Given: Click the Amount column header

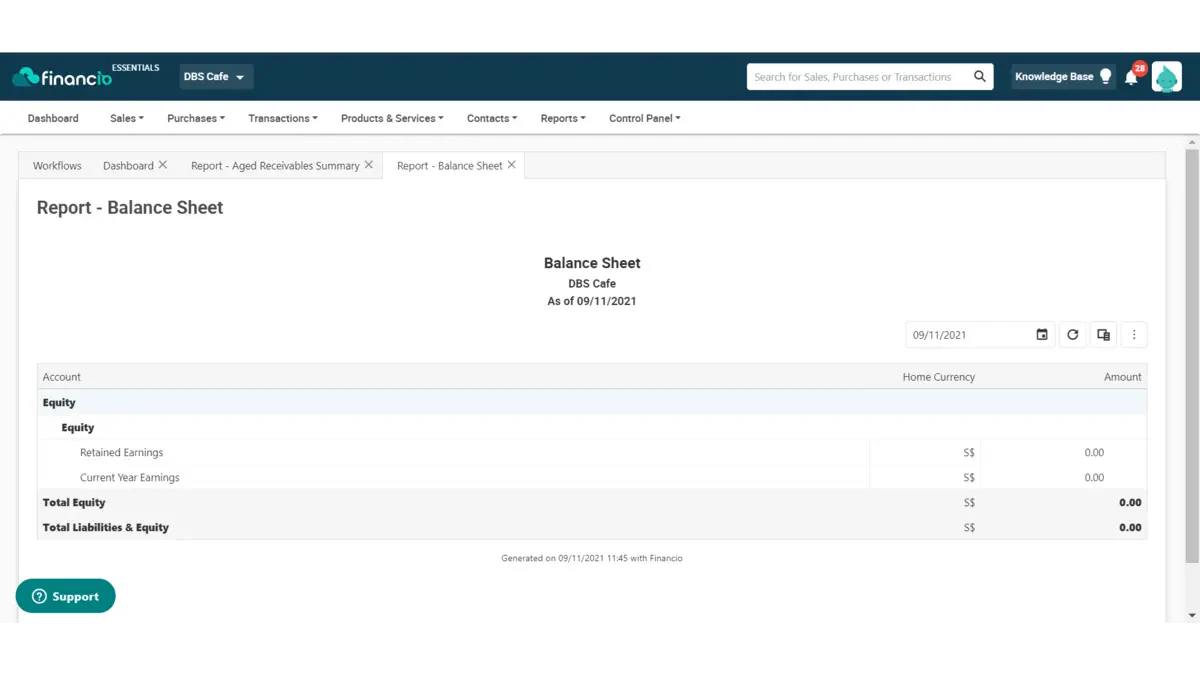Looking at the screenshot, I should (1123, 377).
